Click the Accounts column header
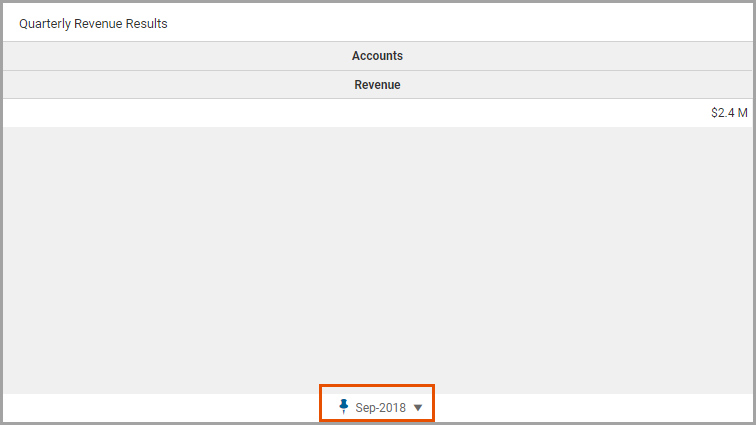The image size is (756, 425). 377,56
